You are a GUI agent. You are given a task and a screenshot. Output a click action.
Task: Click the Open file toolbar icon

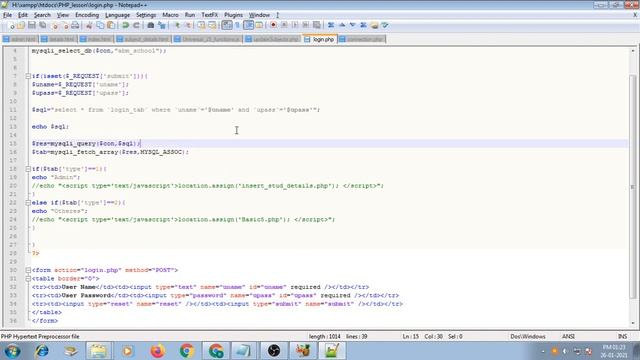[x=21, y=25]
